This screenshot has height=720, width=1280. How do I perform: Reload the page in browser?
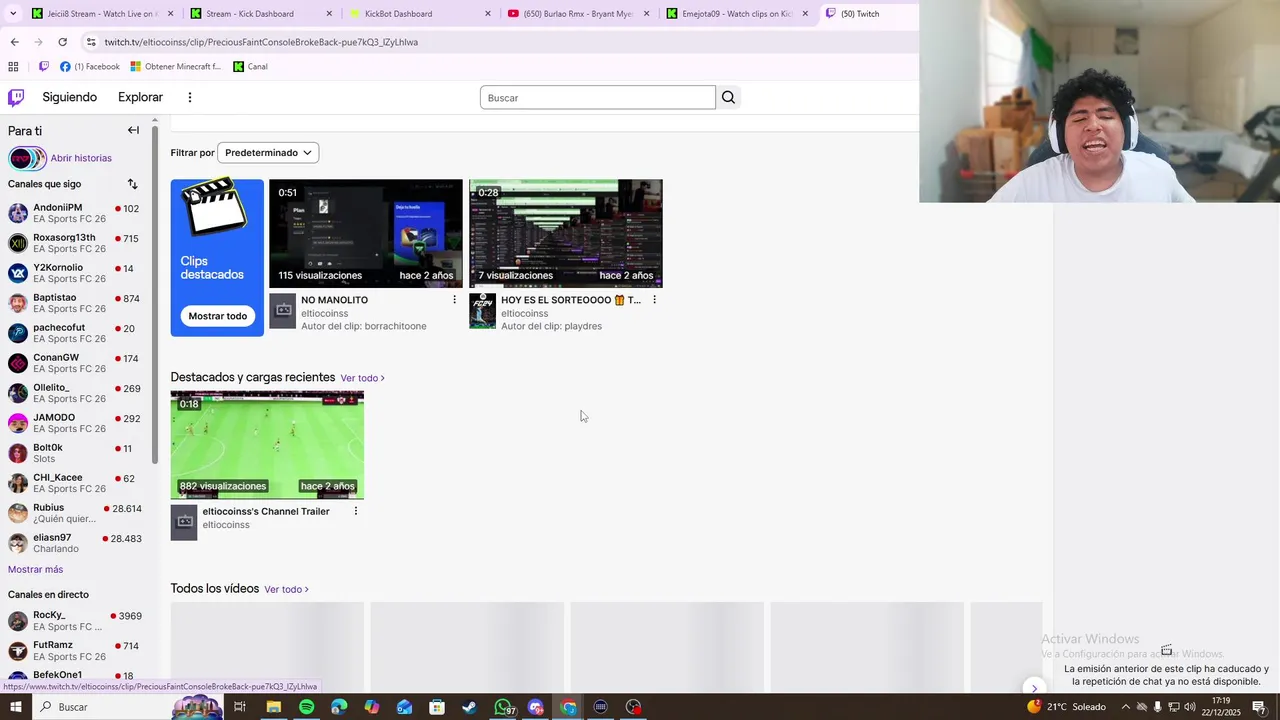point(62,42)
